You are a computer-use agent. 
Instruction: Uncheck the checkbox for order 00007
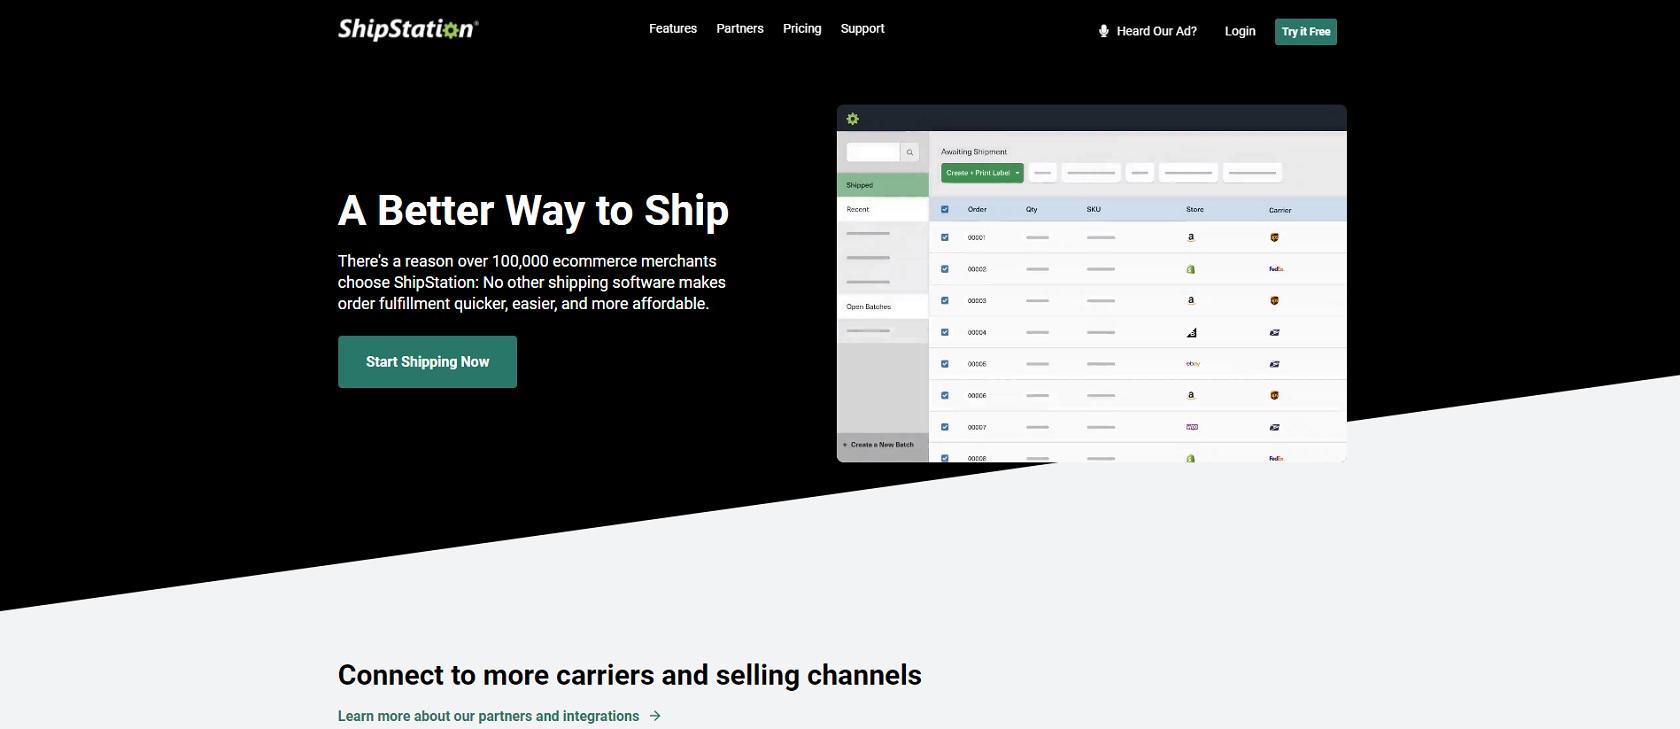pos(945,427)
